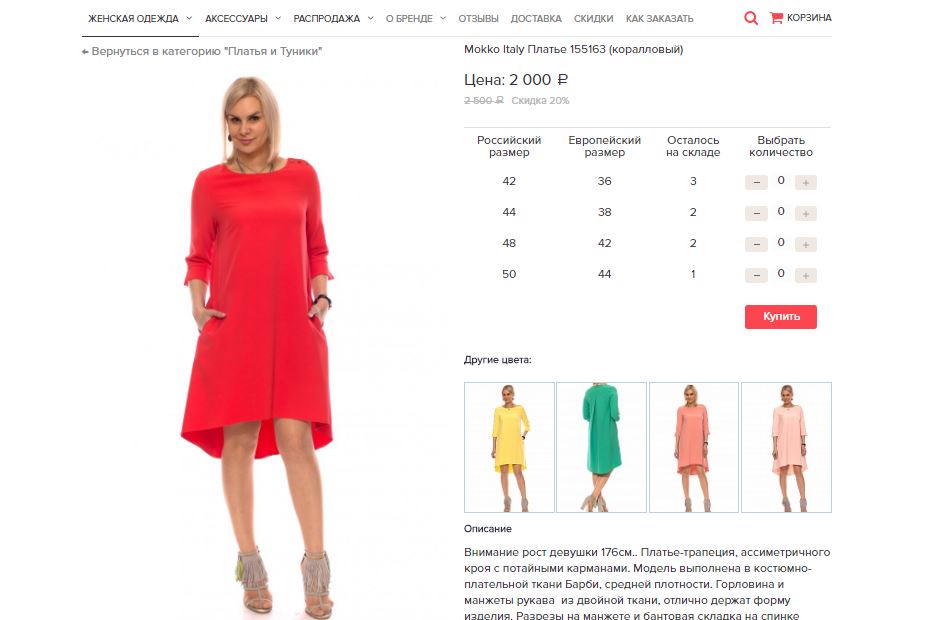The height and width of the screenshot is (620, 940).
Task: Expand the О бренде menu
Action: pos(416,19)
